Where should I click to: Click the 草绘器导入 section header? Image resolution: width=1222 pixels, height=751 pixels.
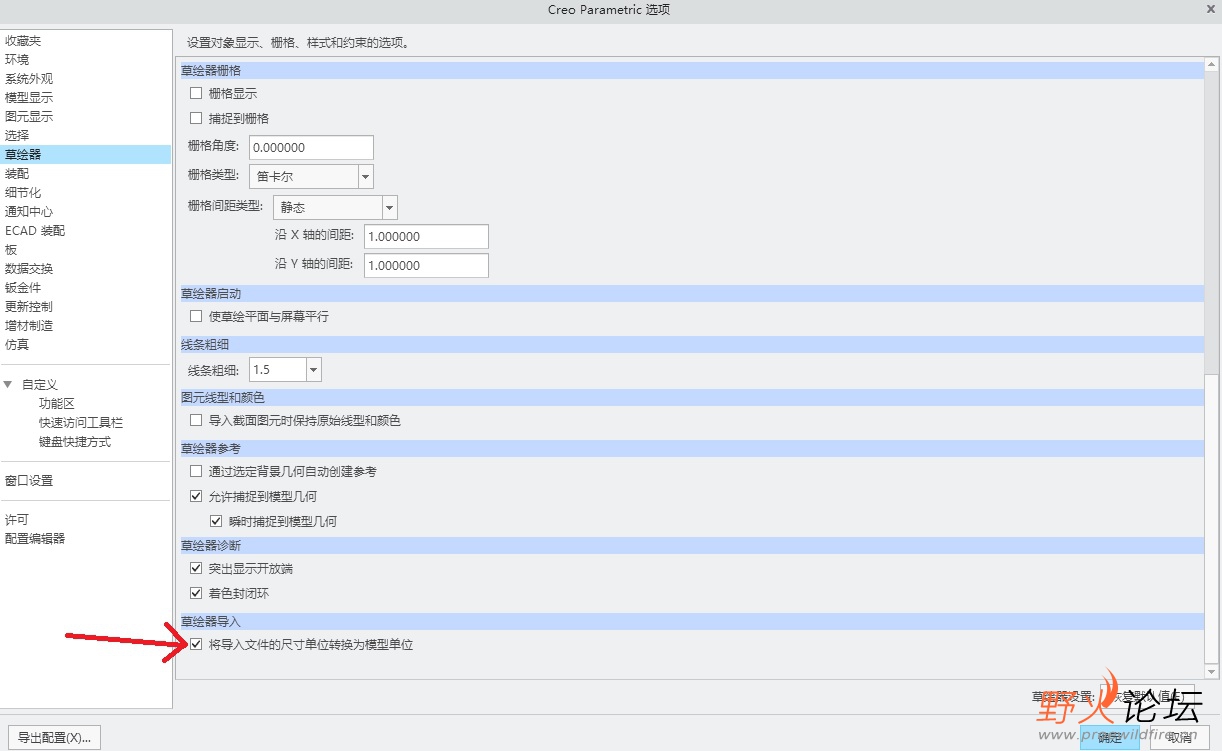[691, 621]
